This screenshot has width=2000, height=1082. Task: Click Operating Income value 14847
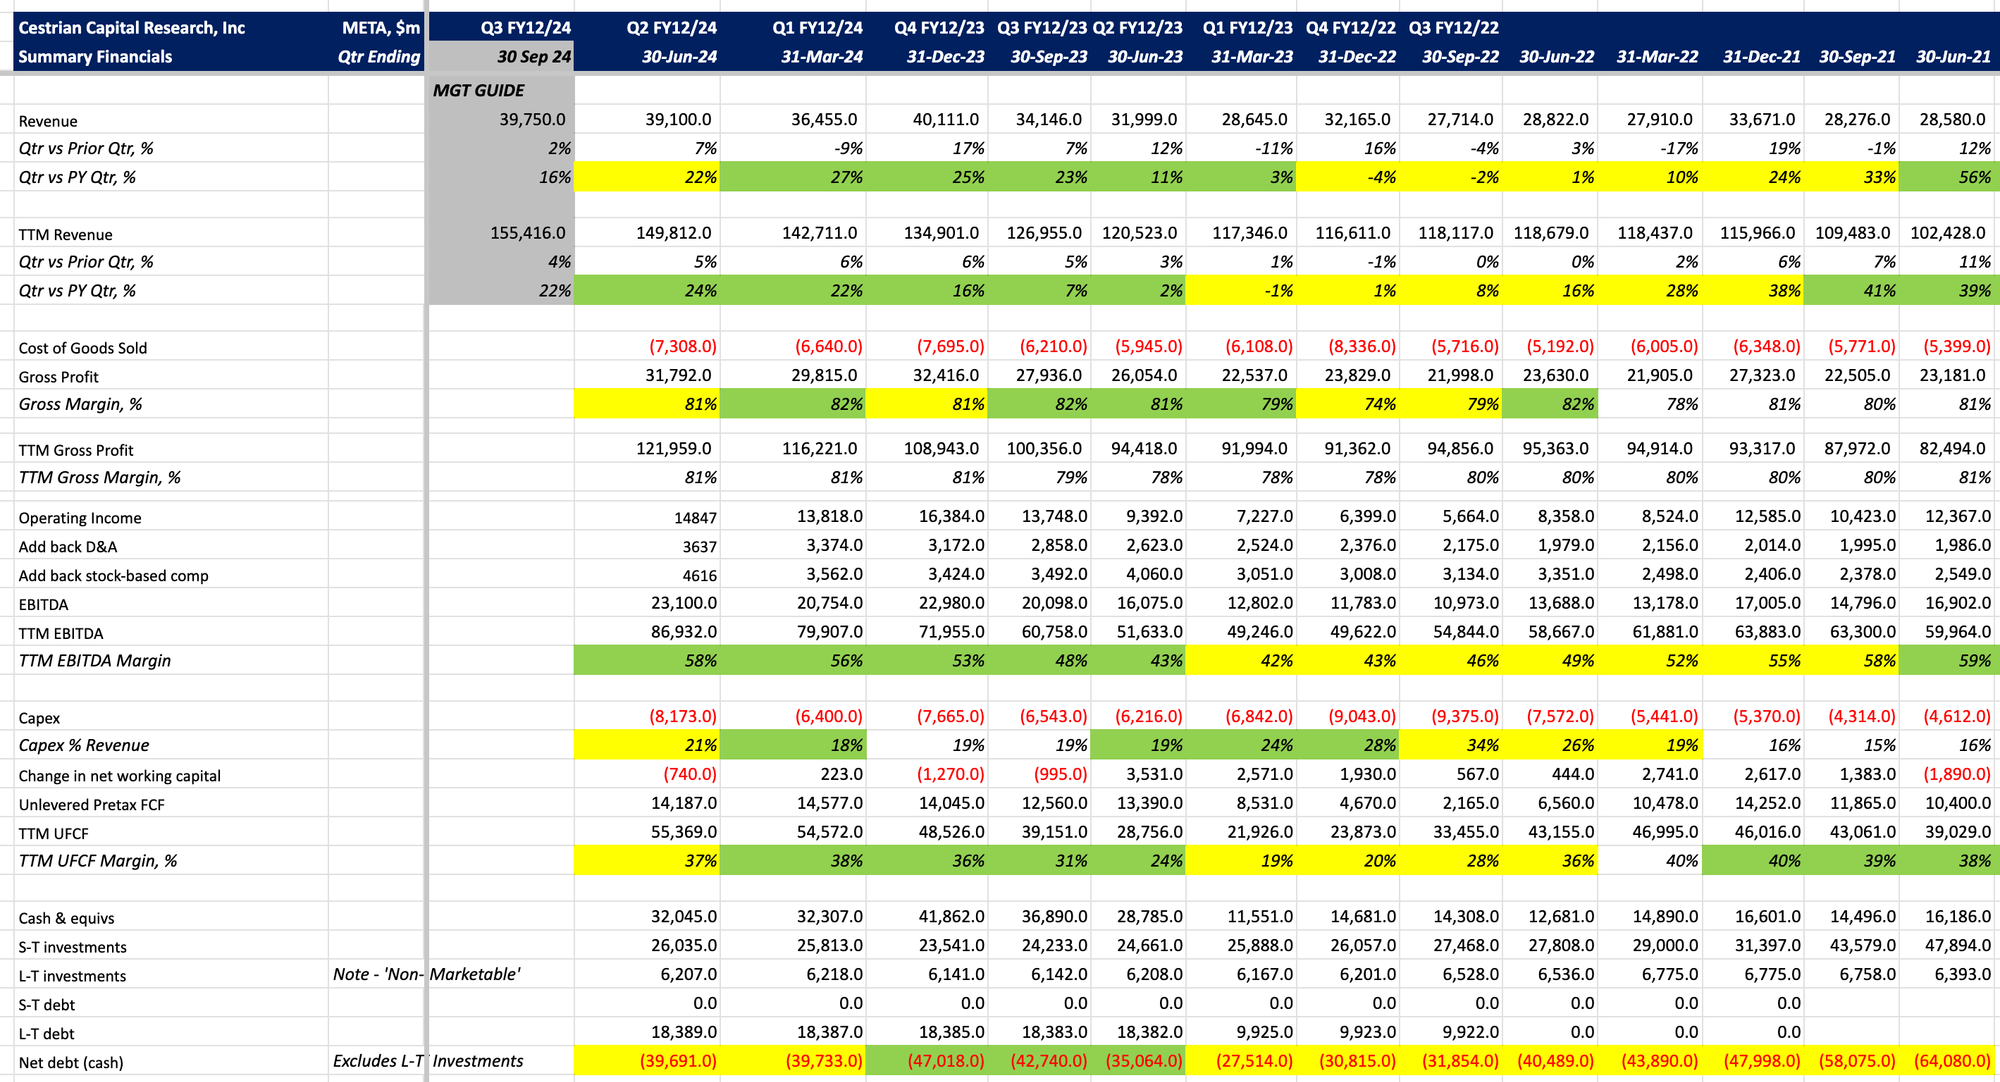click(x=695, y=518)
